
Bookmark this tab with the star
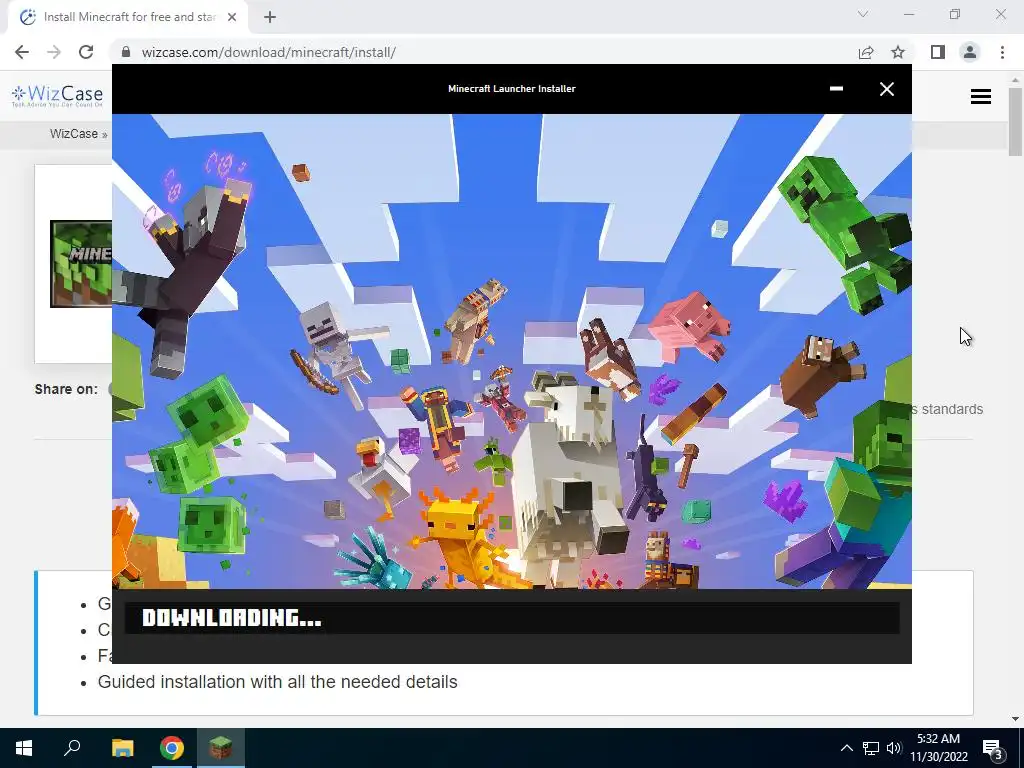click(x=898, y=52)
